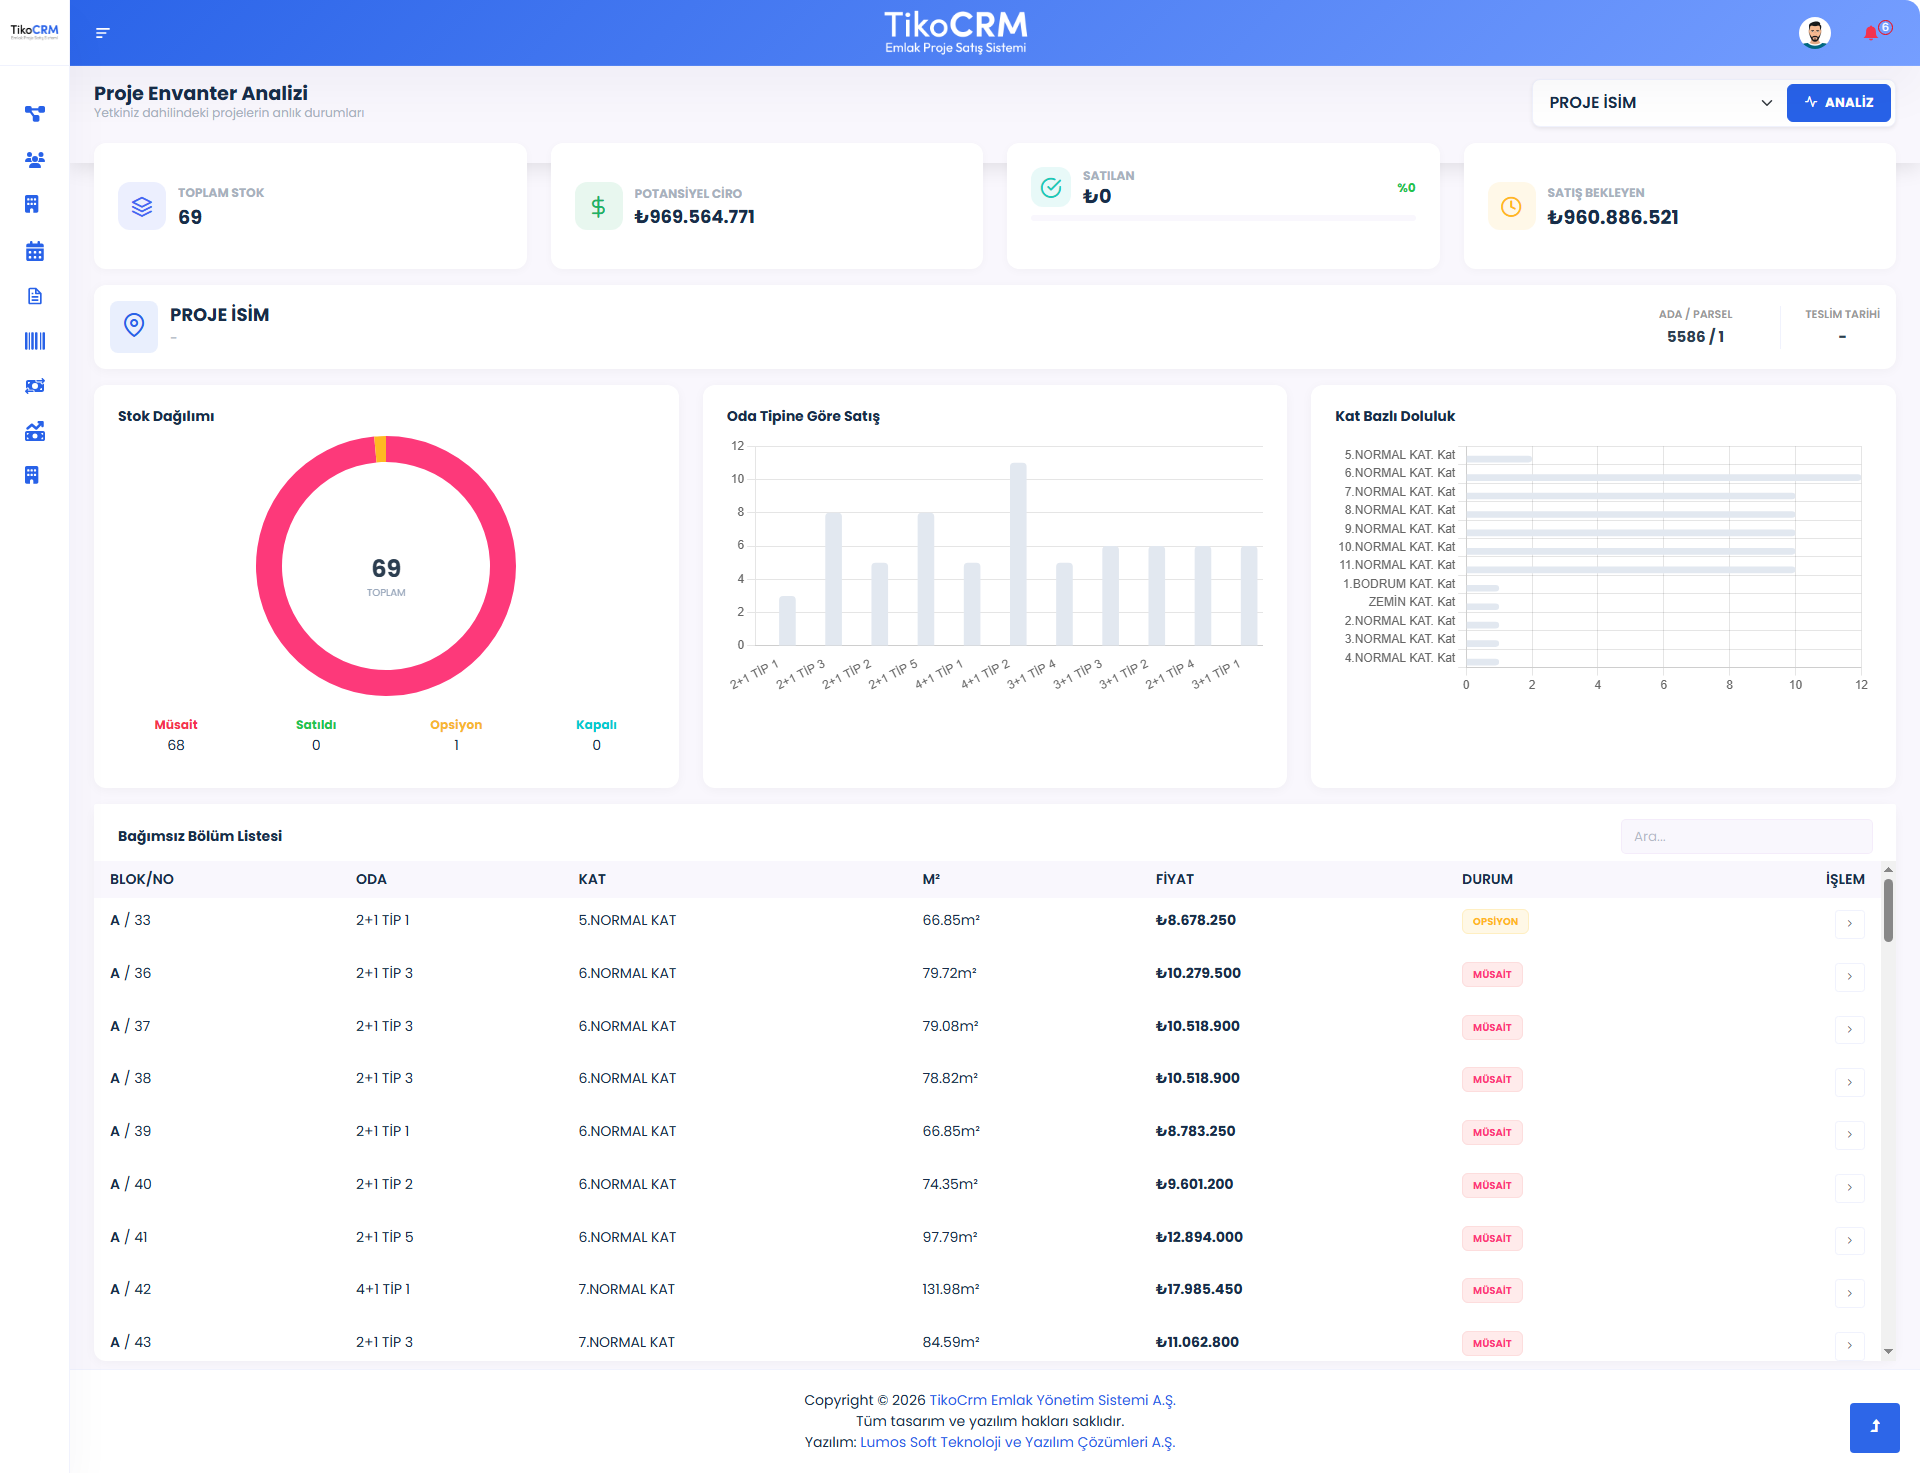
Task: Open the document sidebar icon
Action: pyautogui.click(x=34, y=296)
